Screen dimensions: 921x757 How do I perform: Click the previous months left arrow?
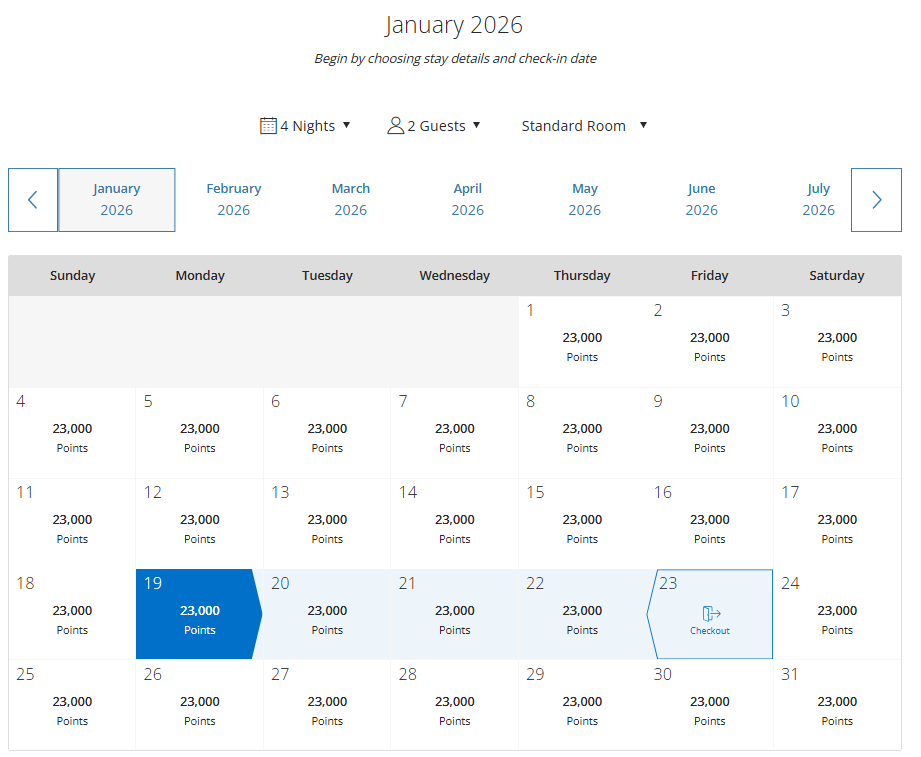(33, 200)
